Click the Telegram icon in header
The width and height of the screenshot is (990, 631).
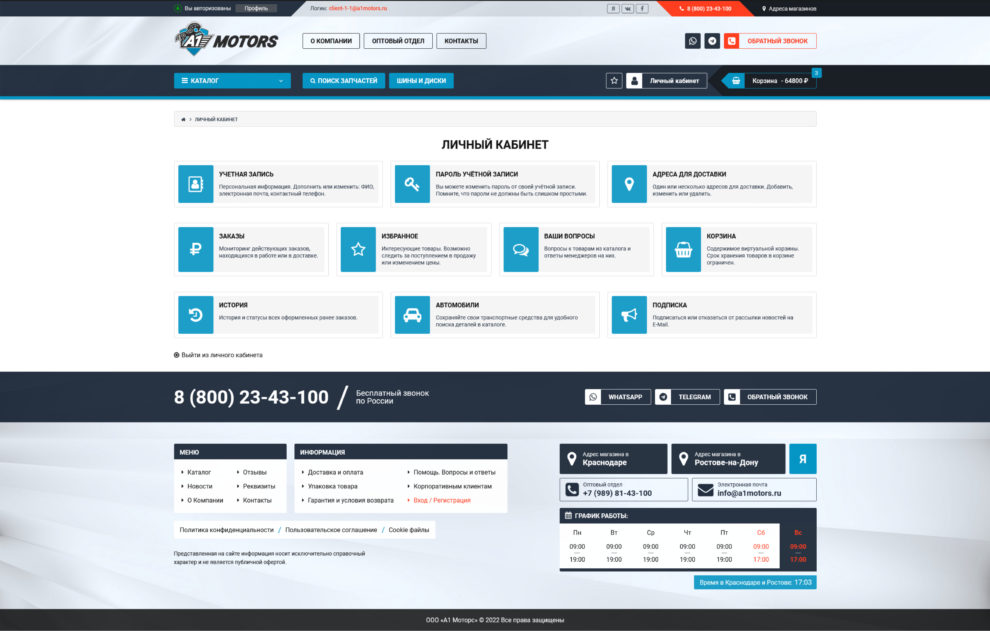712,41
